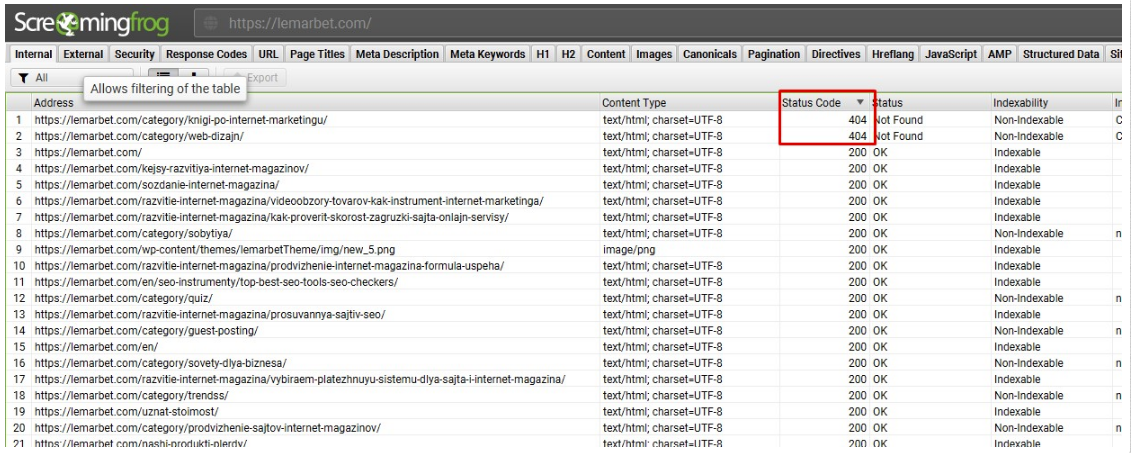Open the Meta Keywords tab
Screen dimensions: 1131x453
click(488, 54)
